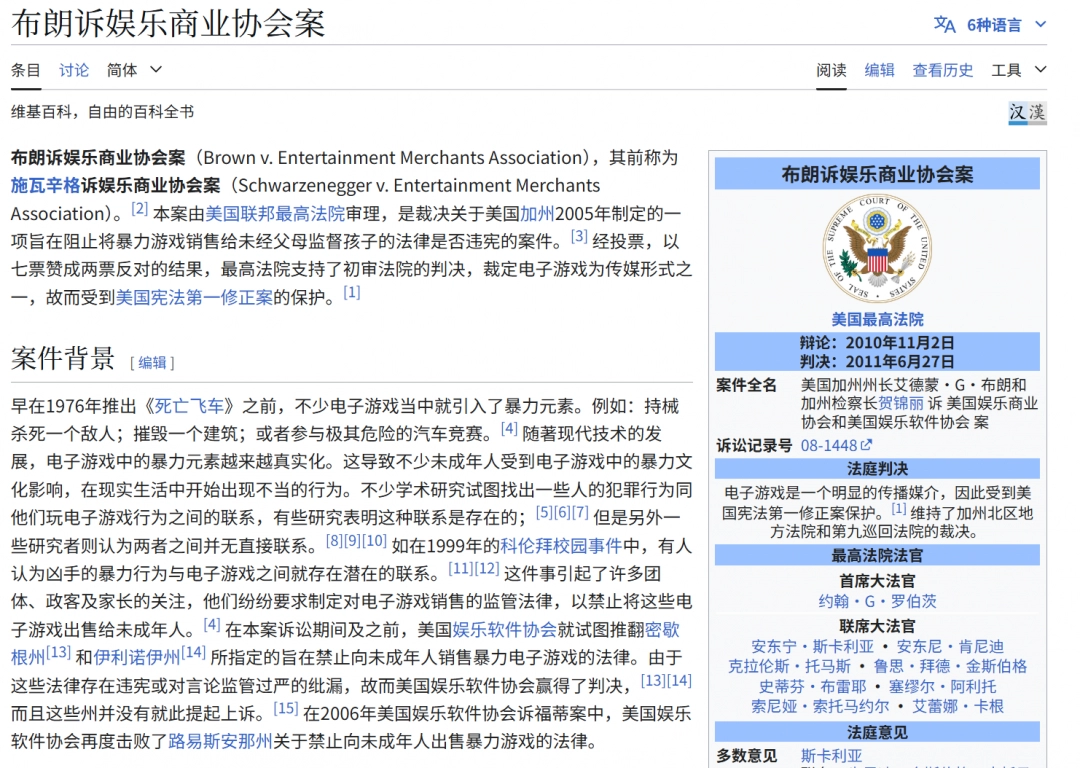The height and width of the screenshot is (768, 1080).
Task: Jump to citation [11] reference
Action: pos(461,568)
